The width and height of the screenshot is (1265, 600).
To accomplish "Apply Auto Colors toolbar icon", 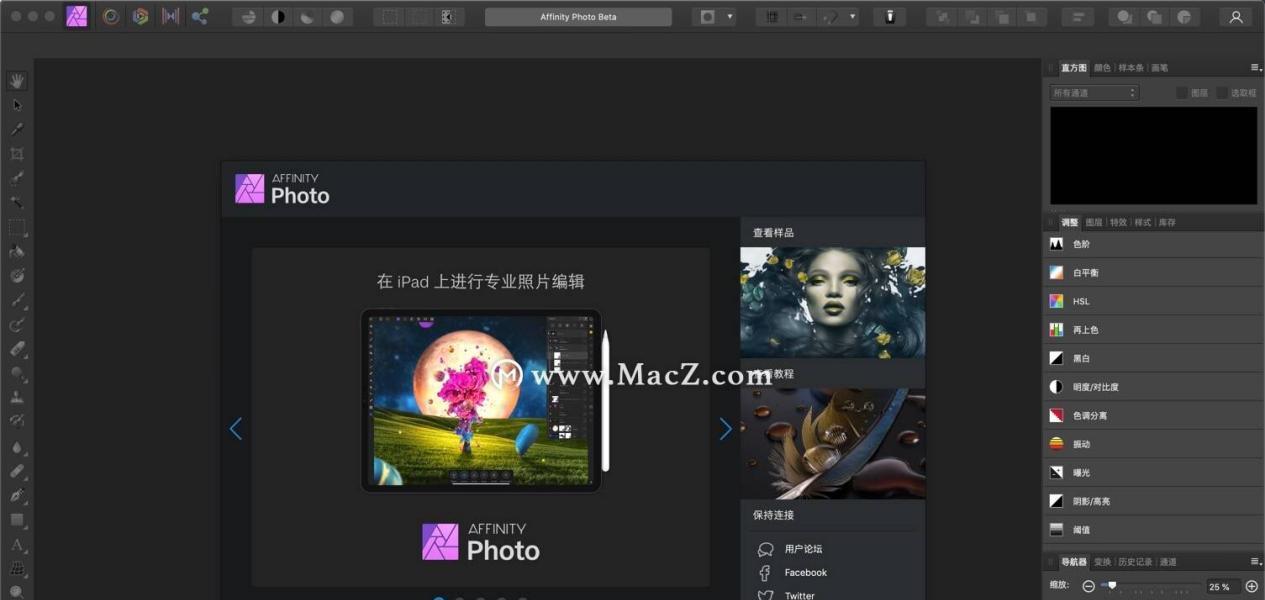I will tap(308, 17).
